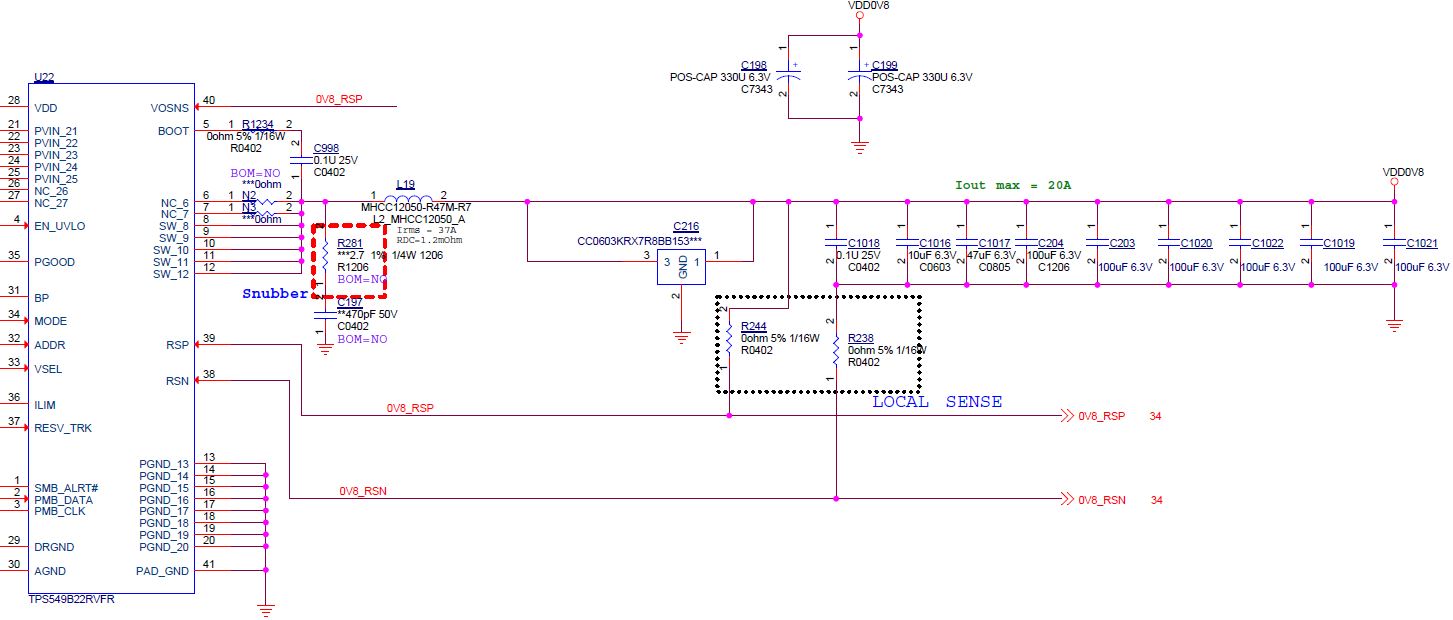Click the 'LOCAL SENSE' label
1453x620 pixels.
coord(937,402)
